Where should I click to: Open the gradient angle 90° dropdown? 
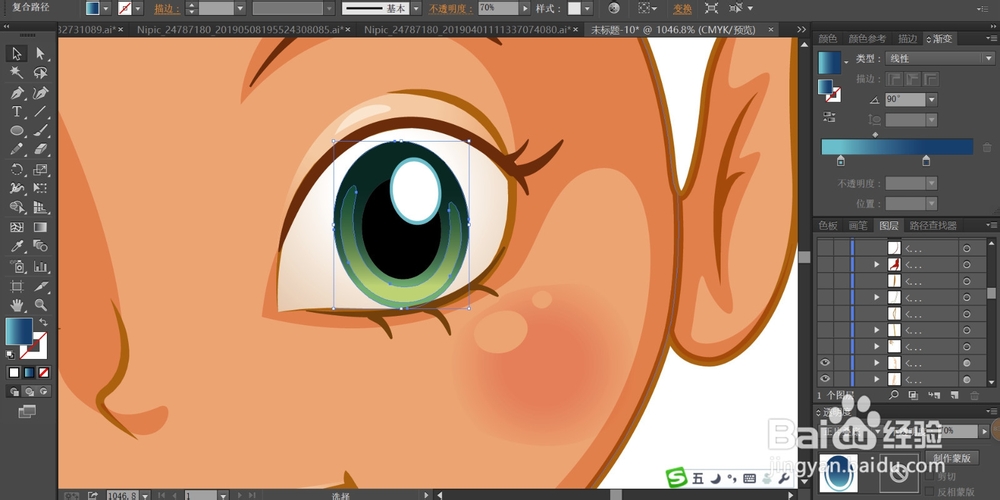932,99
